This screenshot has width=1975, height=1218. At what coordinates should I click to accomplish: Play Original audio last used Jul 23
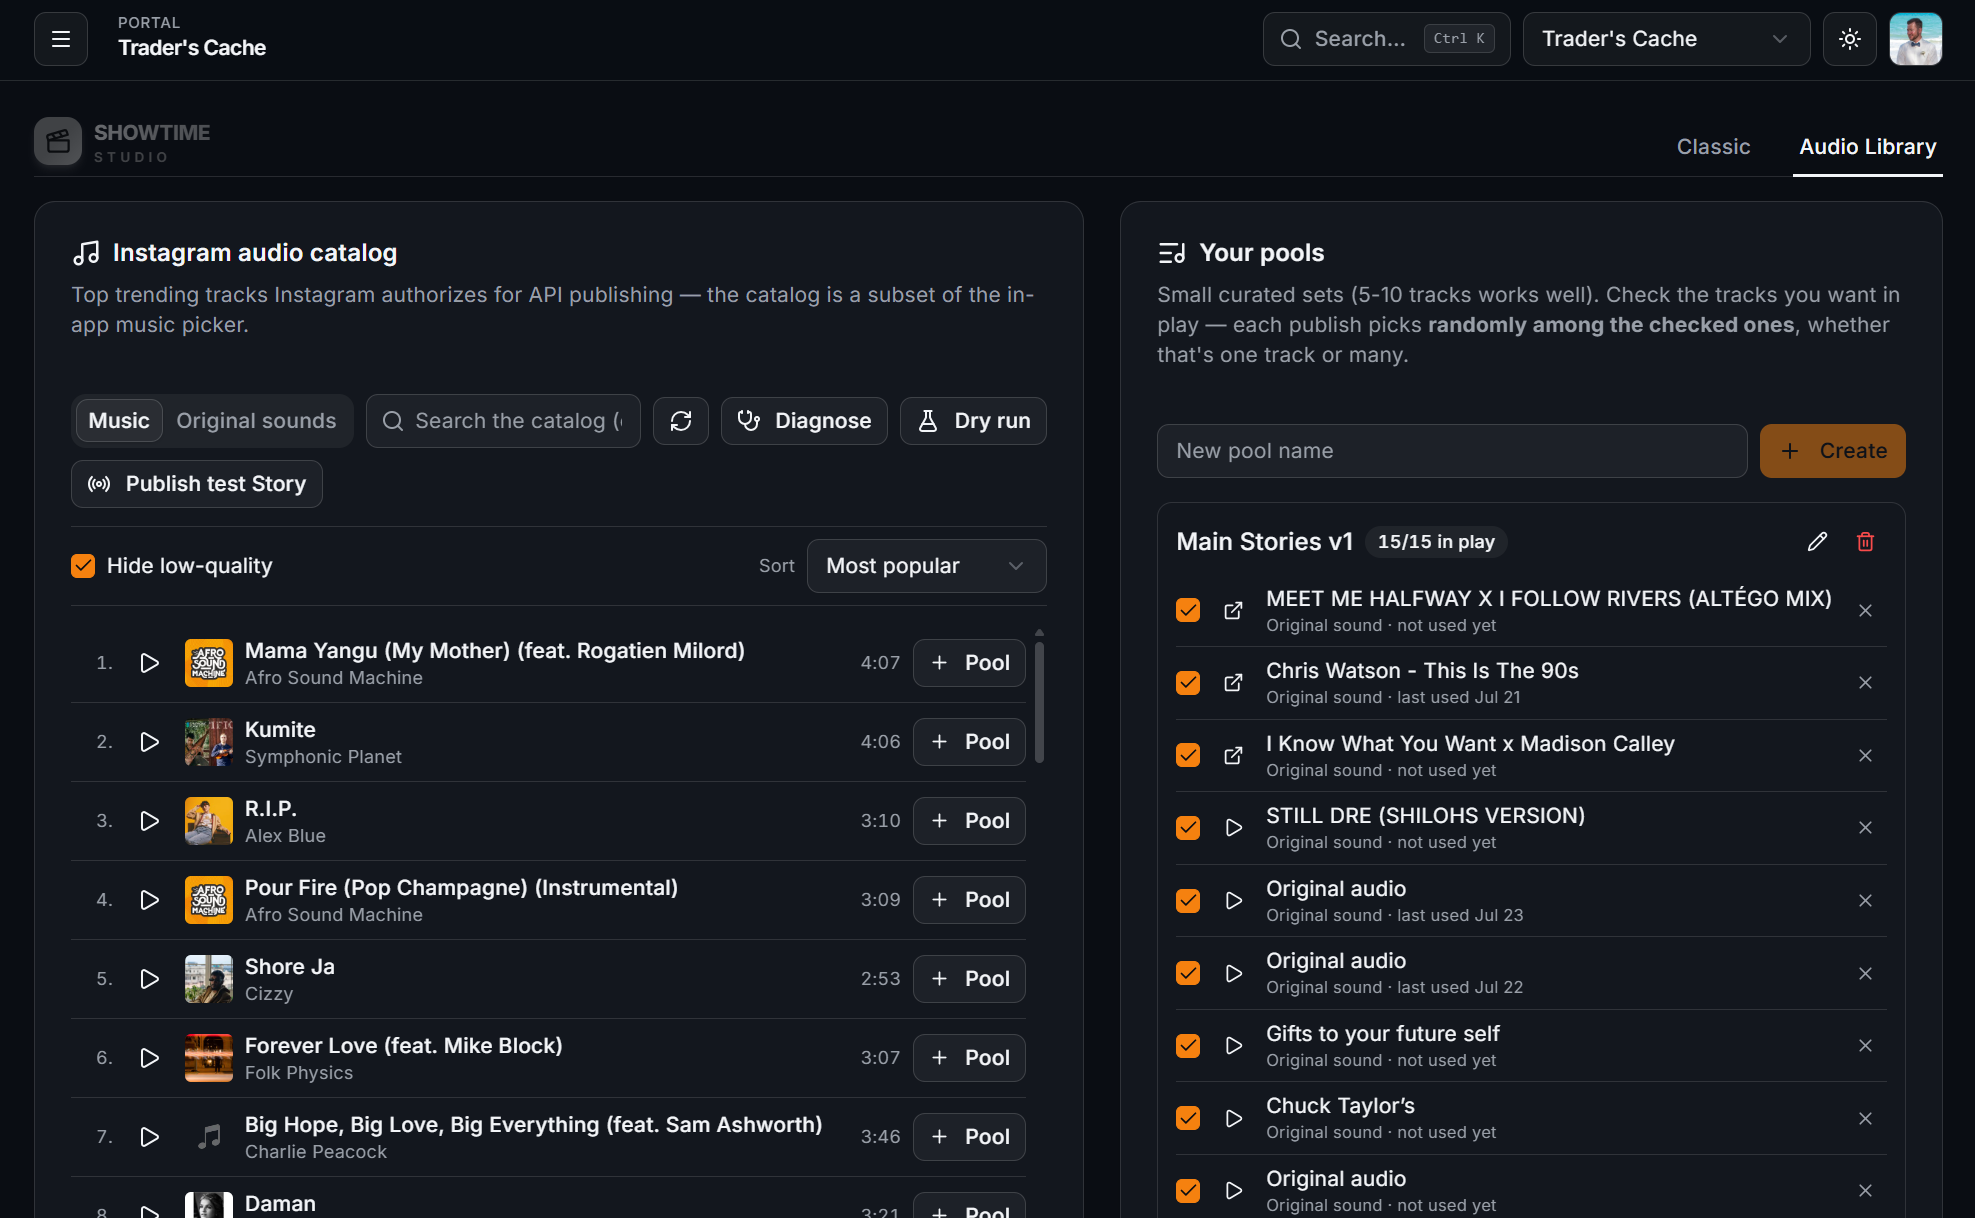pos(1233,901)
